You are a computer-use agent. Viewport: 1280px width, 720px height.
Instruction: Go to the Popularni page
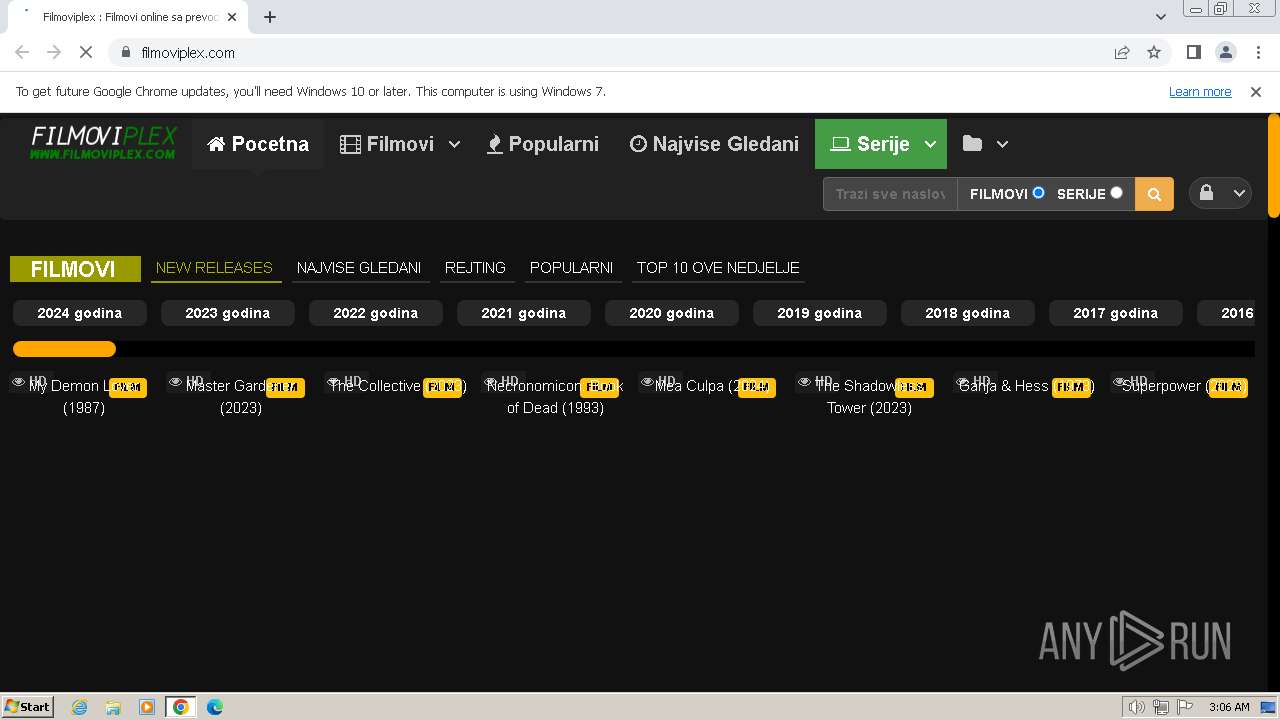point(542,144)
